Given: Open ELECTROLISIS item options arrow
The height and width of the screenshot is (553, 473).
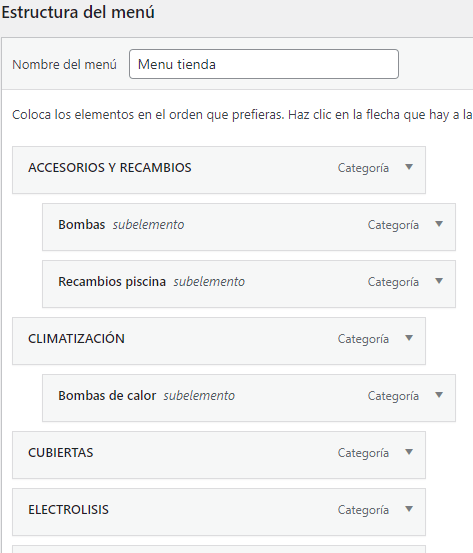Looking at the screenshot, I should (x=409, y=509).
